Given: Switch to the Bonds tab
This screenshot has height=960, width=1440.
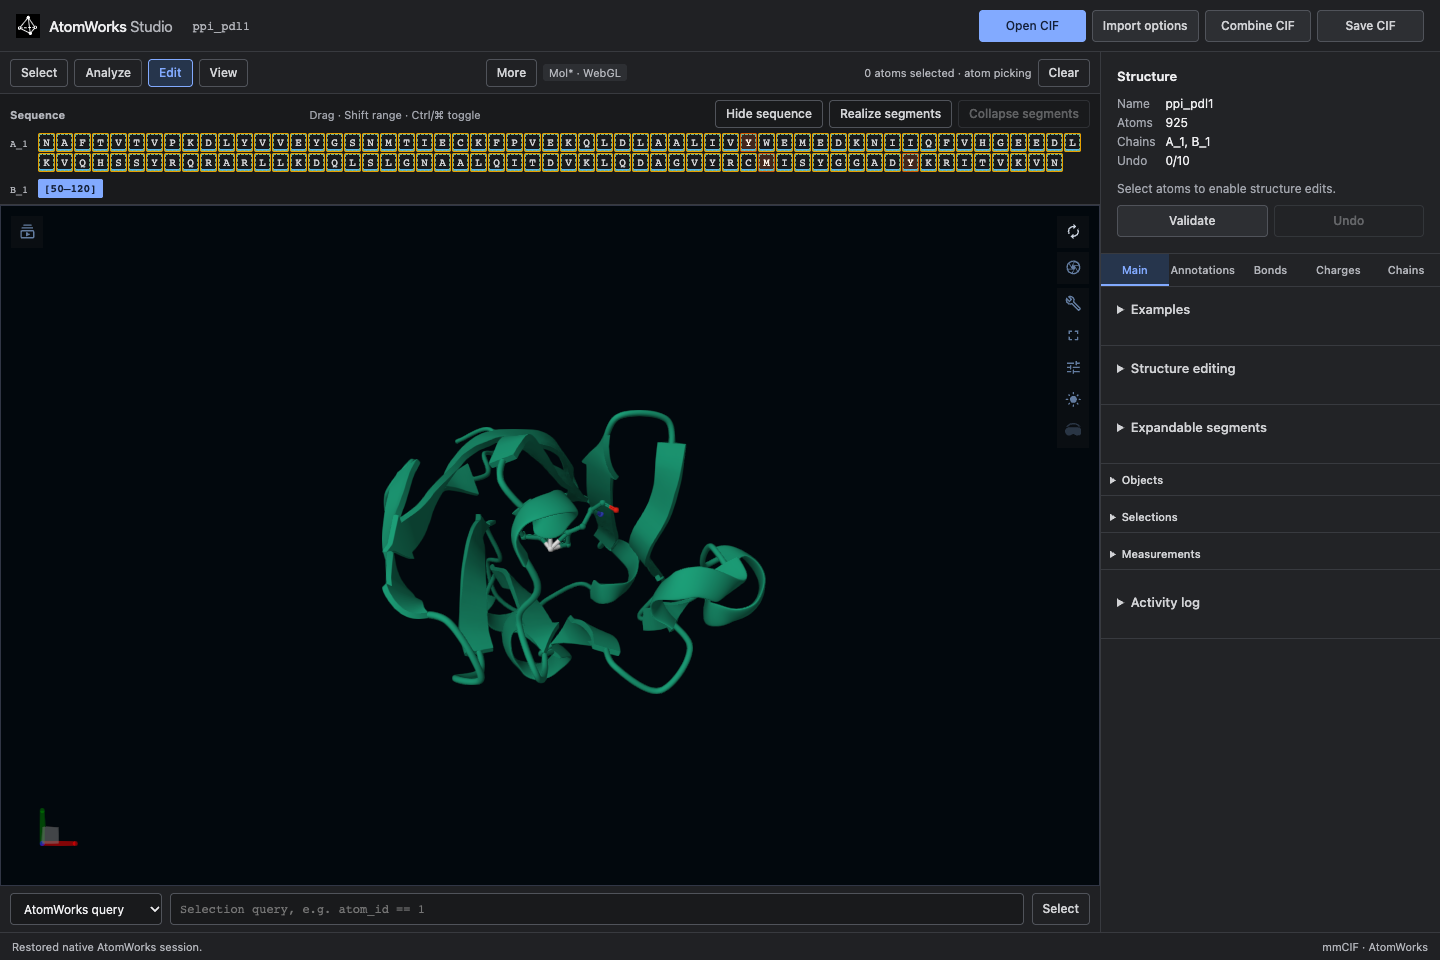Looking at the screenshot, I should pyautogui.click(x=1270, y=270).
